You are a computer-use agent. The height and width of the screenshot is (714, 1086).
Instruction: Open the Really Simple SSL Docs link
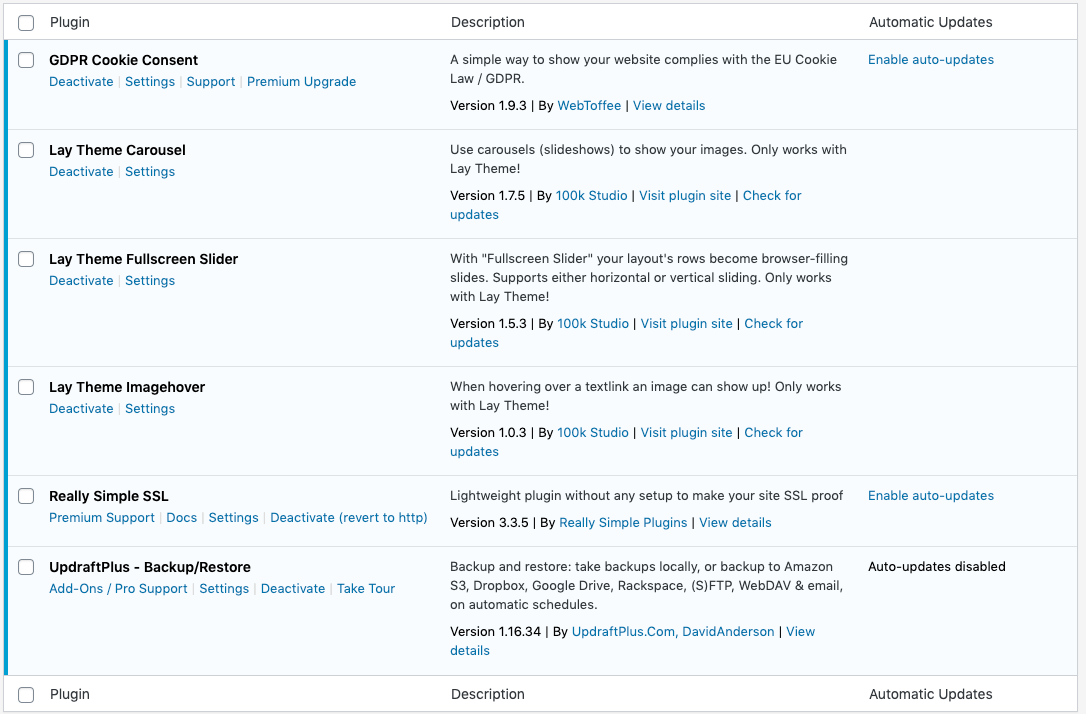181,518
